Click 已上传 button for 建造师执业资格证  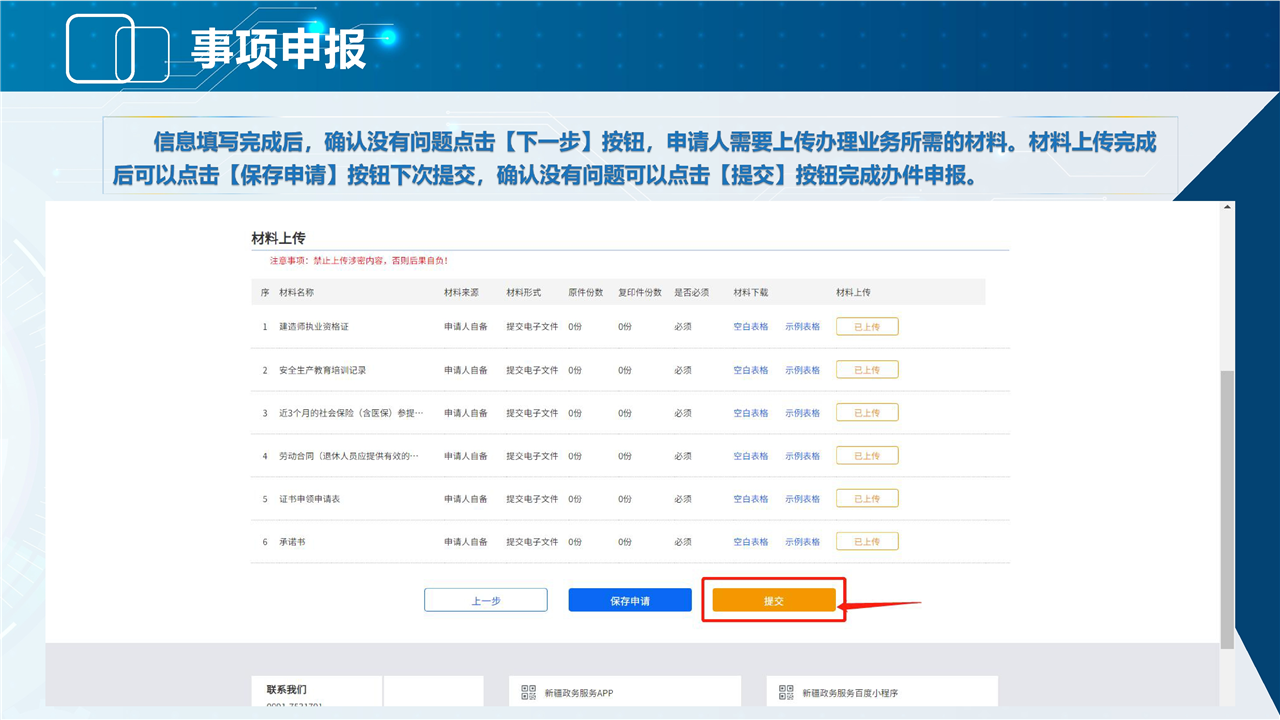tap(866, 327)
